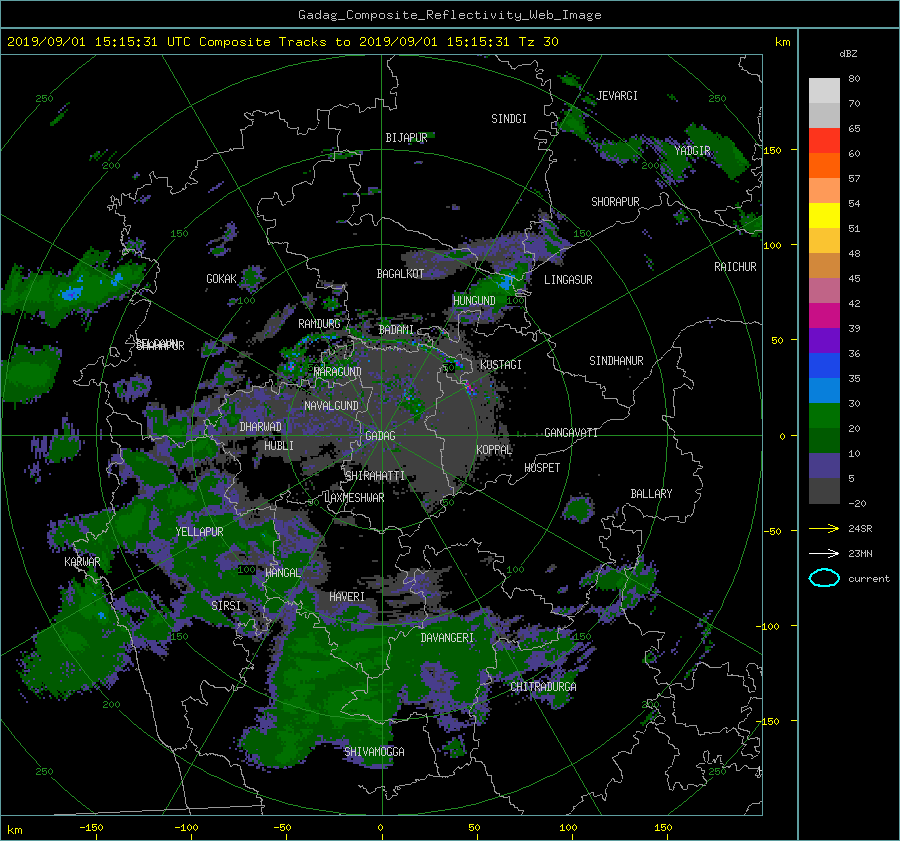Click the HUBLI city label
Screen dimensions: 900x841
(279, 445)
